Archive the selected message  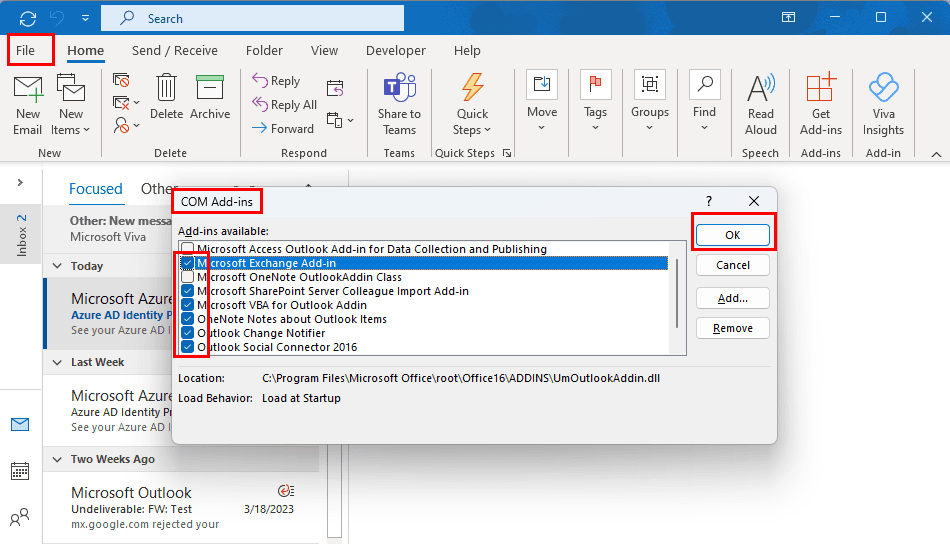tap(210, 97)
